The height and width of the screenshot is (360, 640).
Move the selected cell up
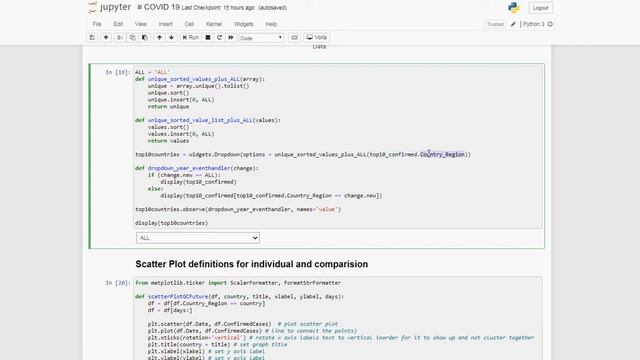(x=159, y=38)
